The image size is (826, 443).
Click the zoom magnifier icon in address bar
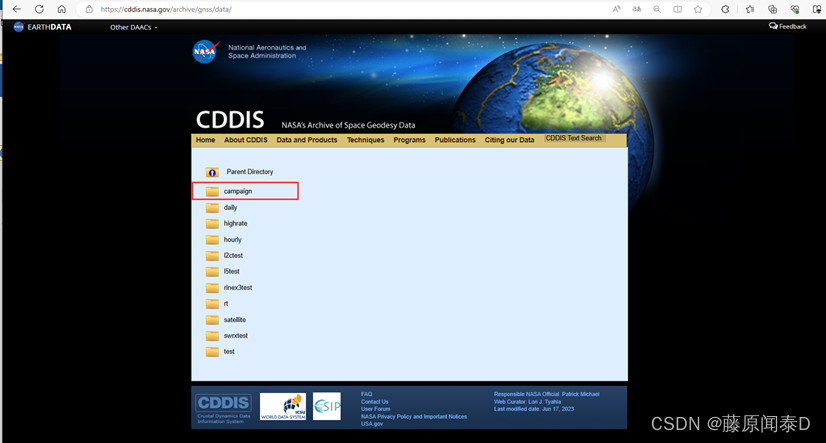click(657, 9)
